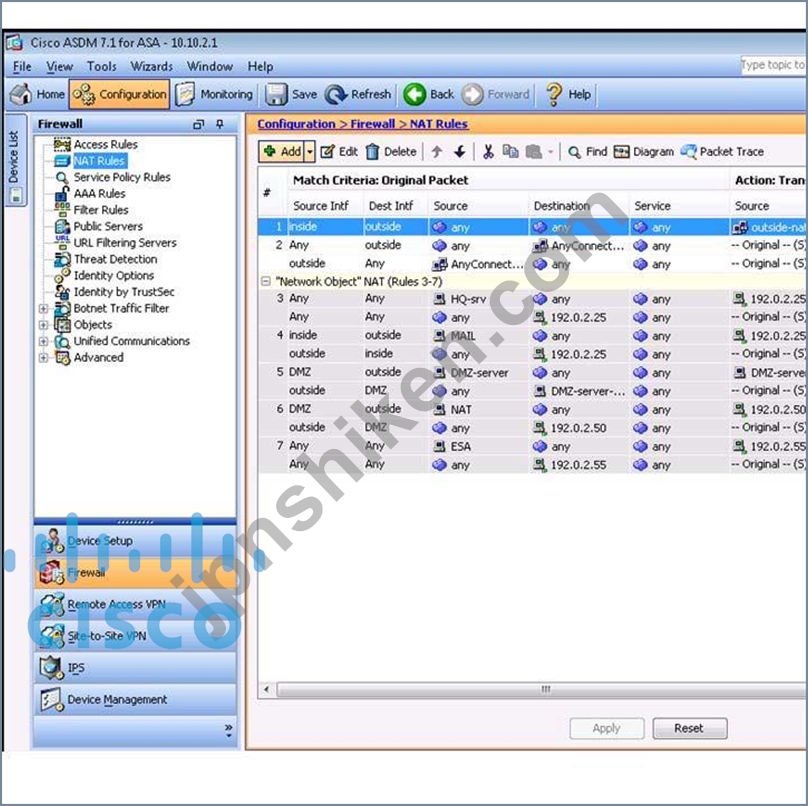Open the Remote Access VPN section

[136, 604]
